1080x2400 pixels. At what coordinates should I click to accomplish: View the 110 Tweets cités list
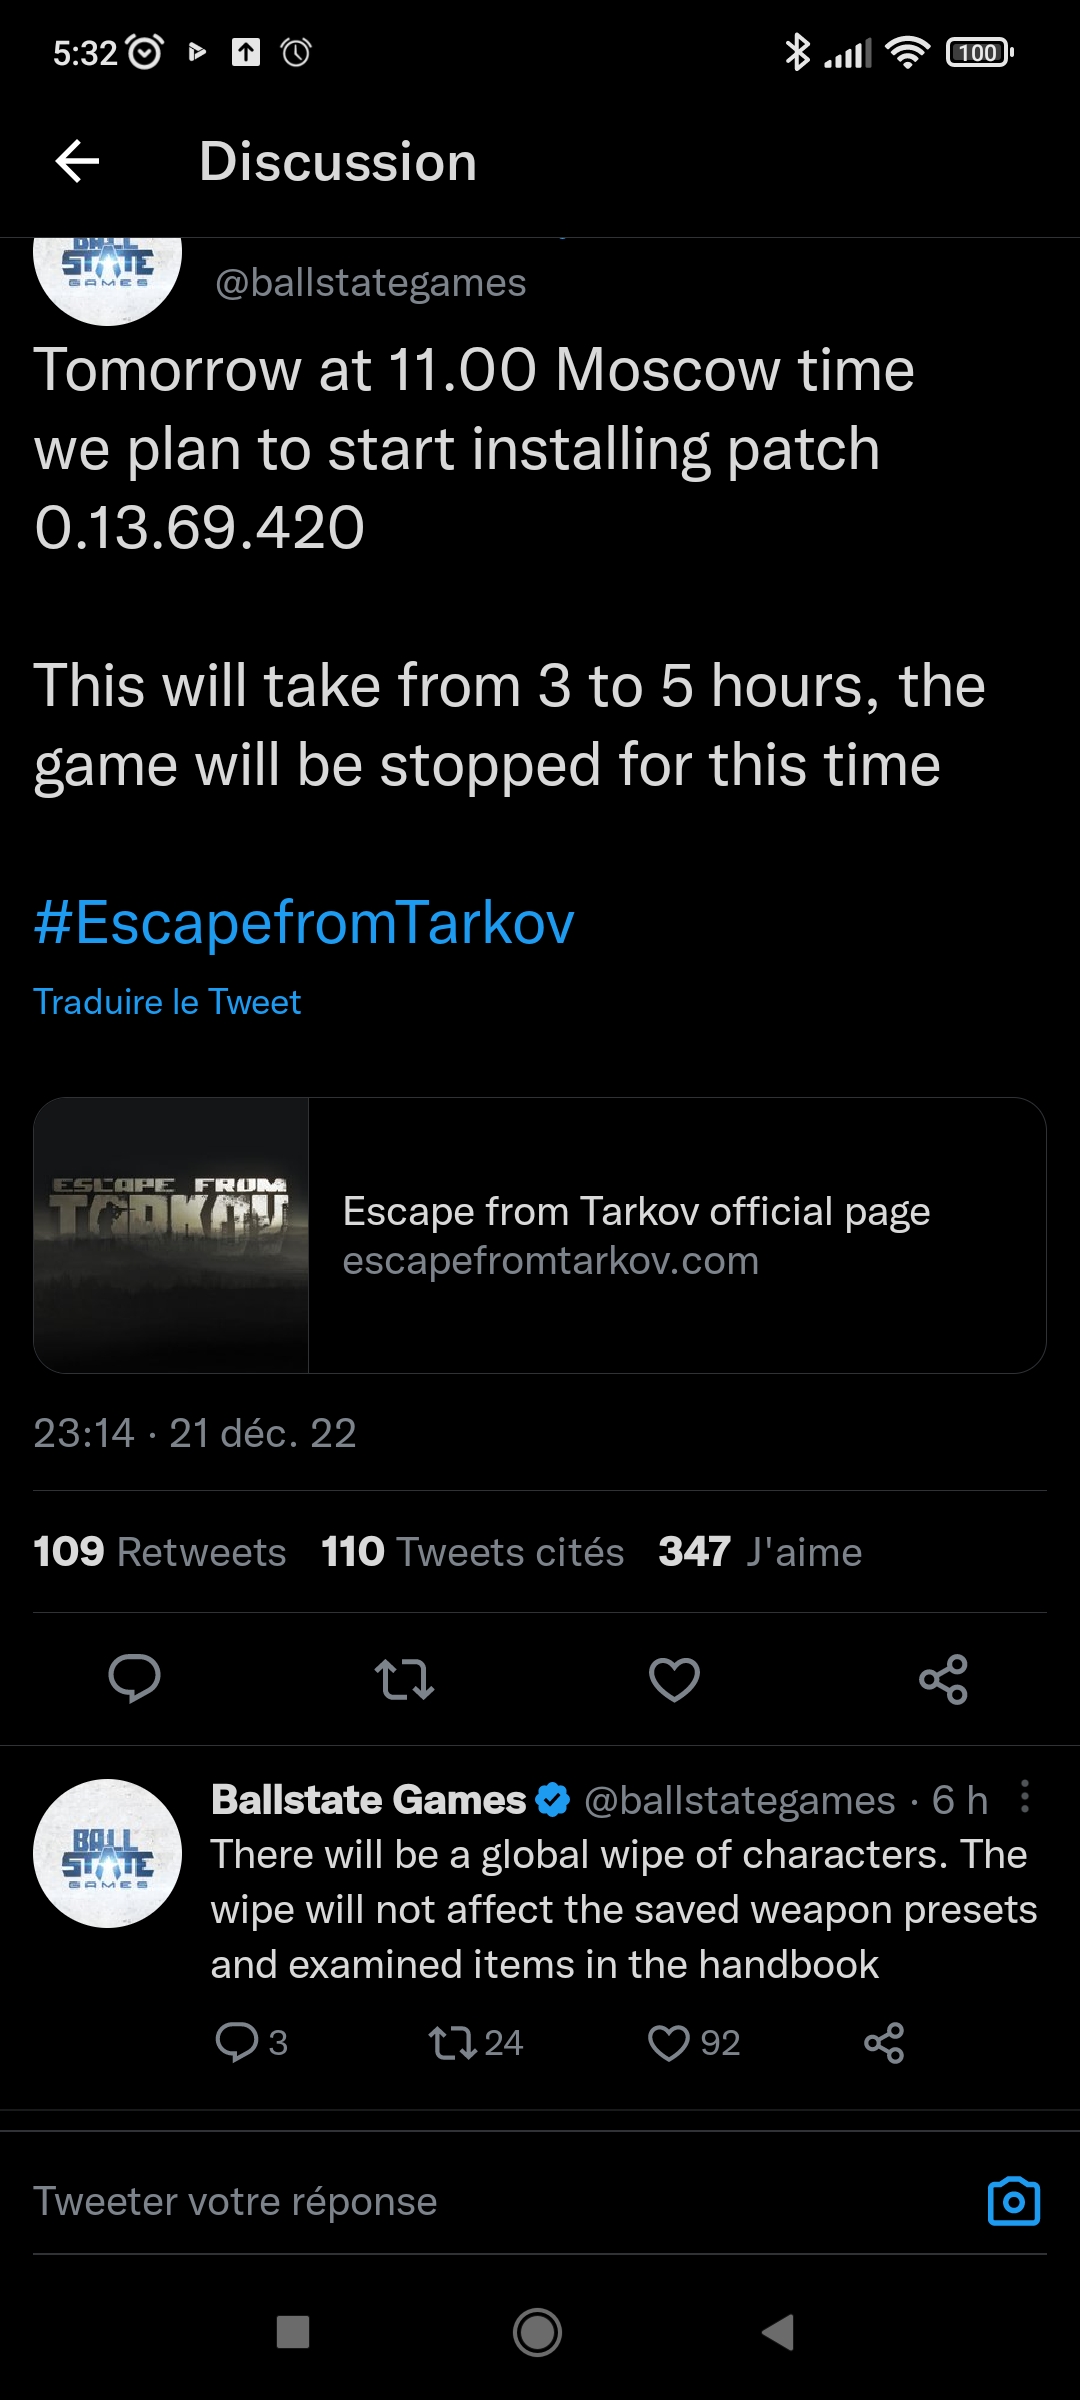tap(472, 1552)
